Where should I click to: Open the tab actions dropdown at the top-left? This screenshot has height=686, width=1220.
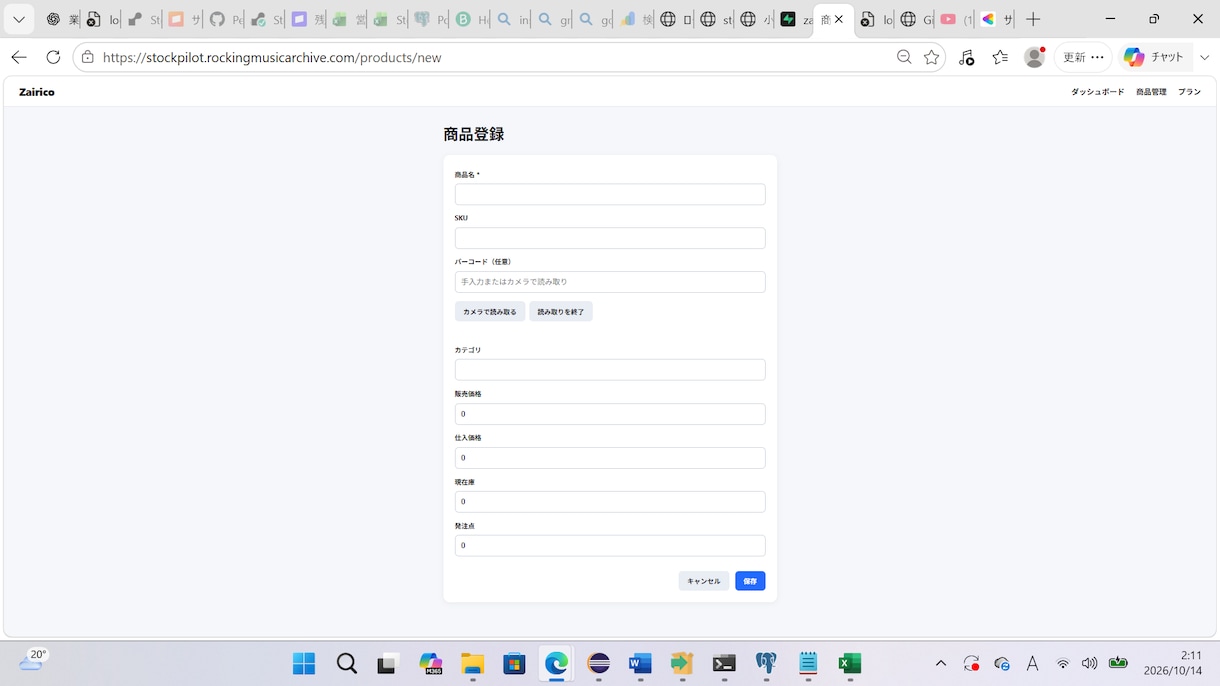click(18, 19)
